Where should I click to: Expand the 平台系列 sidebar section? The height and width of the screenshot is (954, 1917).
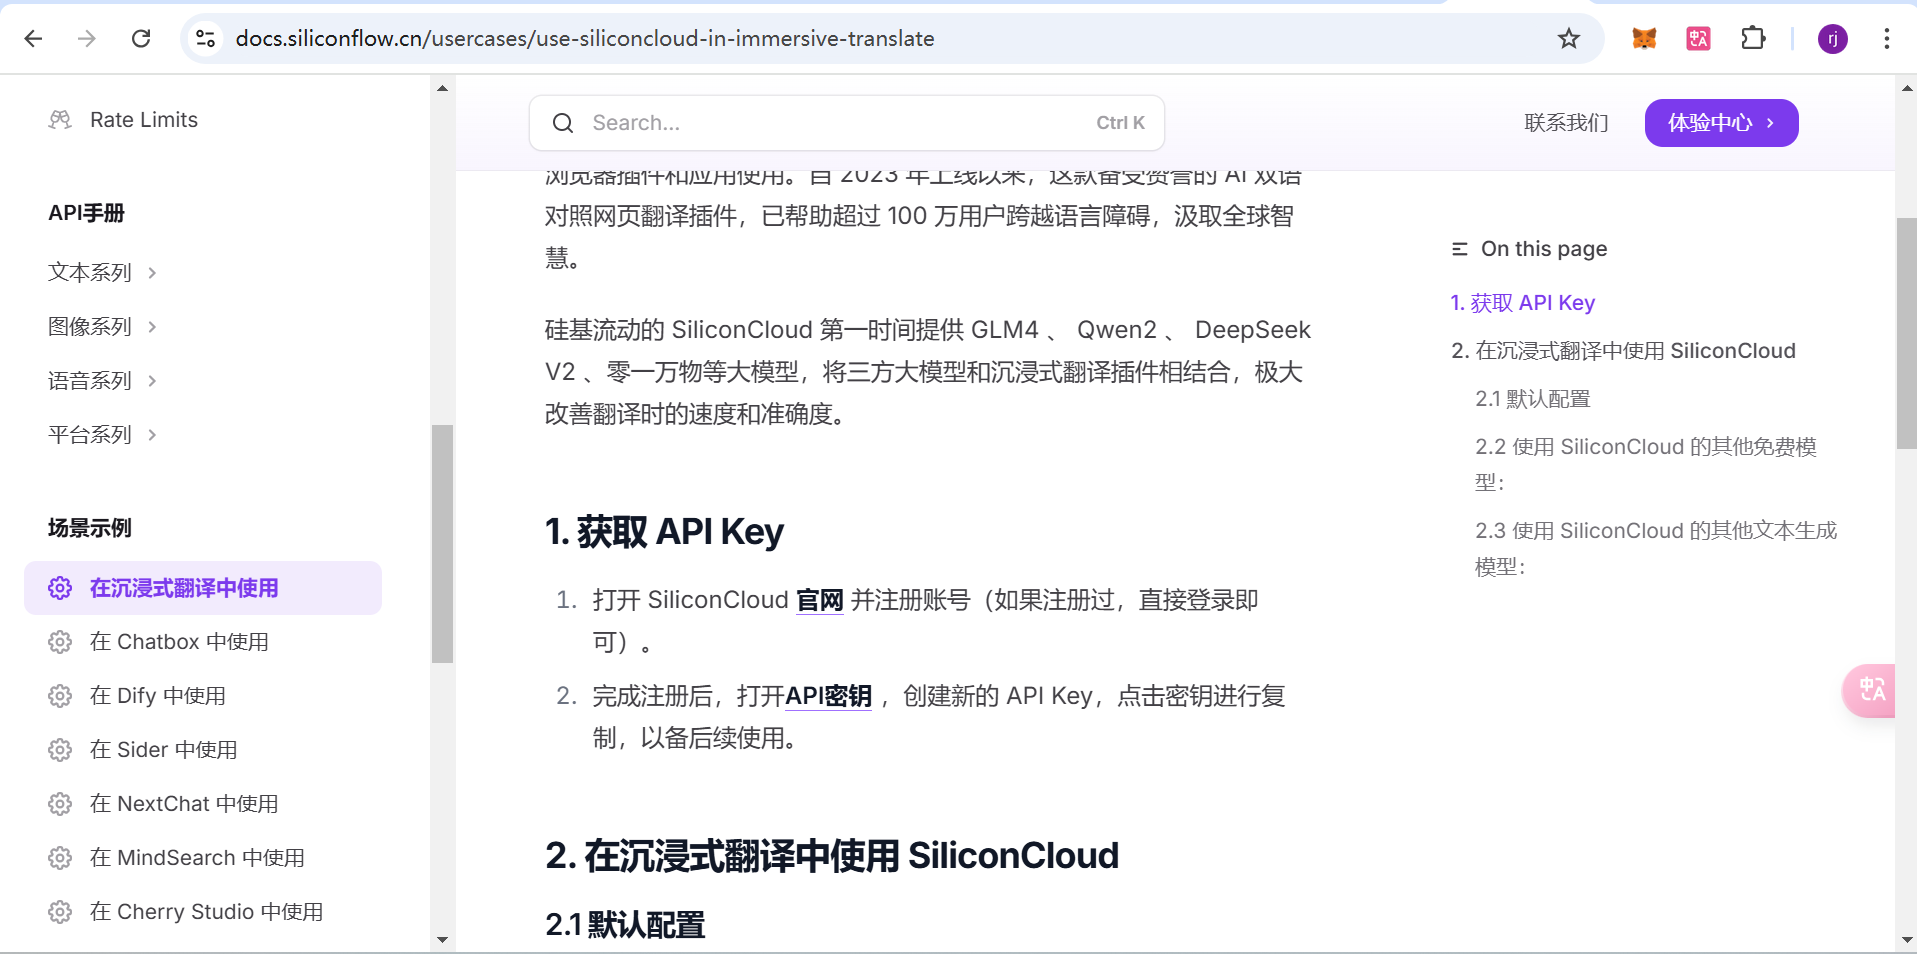pyautogui.click(x=102, y=435)
